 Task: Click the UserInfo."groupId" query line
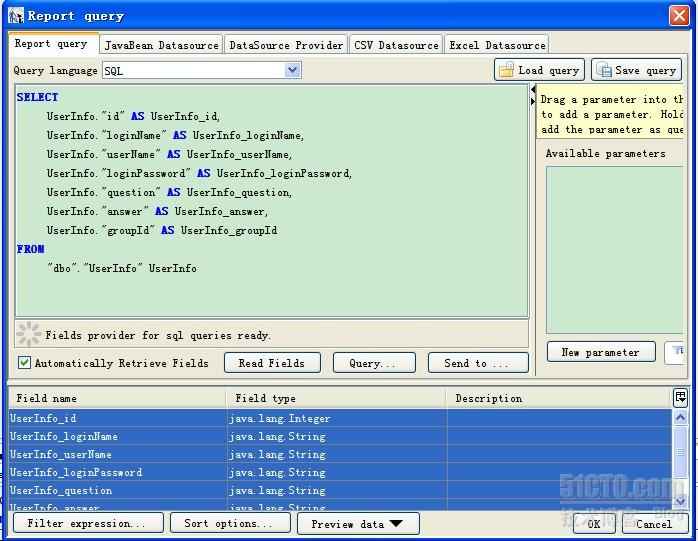click(162, 230)
